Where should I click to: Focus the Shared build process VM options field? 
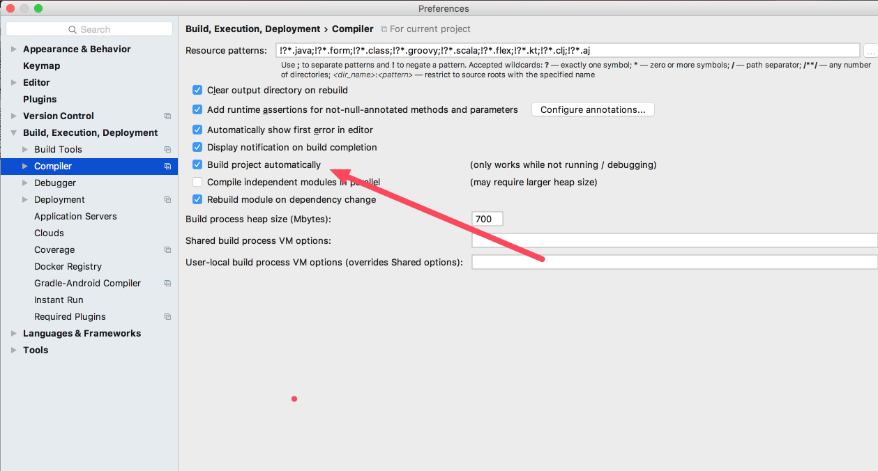click(674, 240)
